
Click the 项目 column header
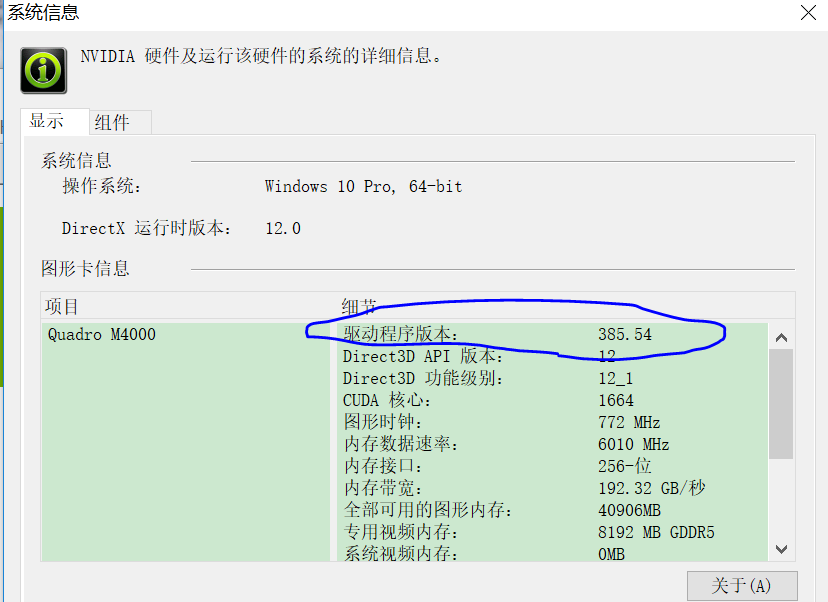62,306
